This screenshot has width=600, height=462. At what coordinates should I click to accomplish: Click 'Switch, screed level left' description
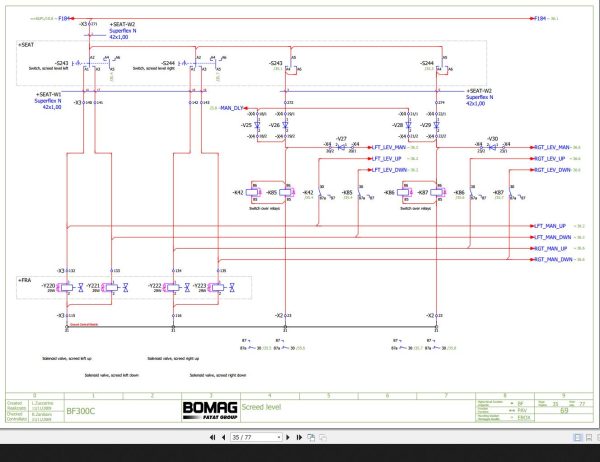coord(49,69)
